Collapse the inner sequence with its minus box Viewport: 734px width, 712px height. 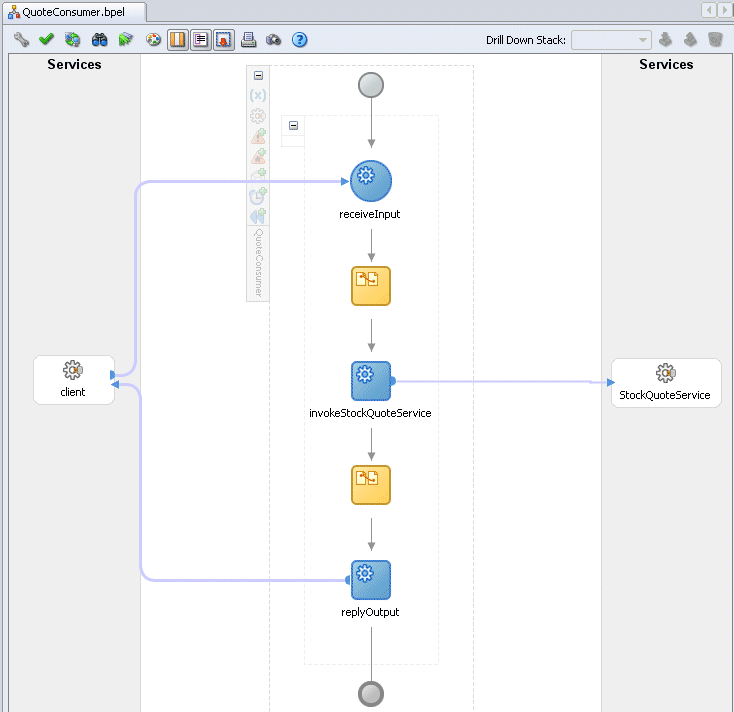[x=294, y=125]
